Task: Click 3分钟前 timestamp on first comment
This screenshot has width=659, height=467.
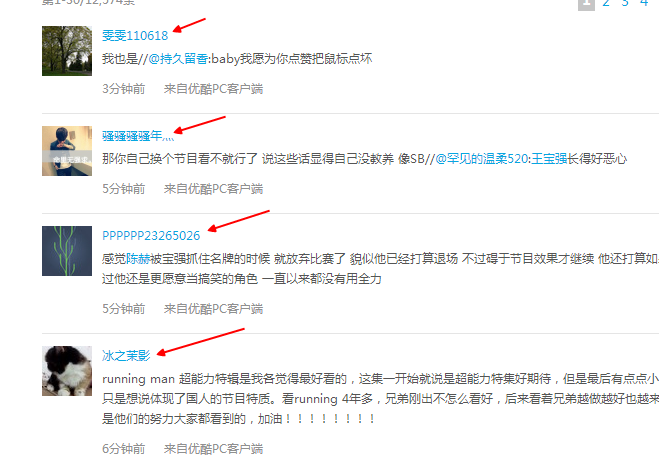Action: click(x=124, y=89)
